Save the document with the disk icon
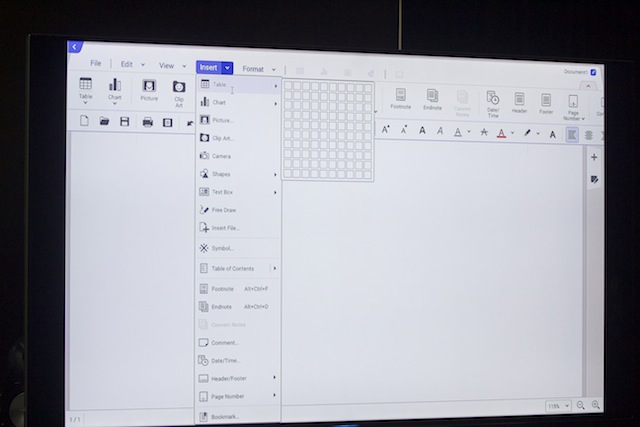The width and height of the screenshot is (640, 427). coord(124,122)
